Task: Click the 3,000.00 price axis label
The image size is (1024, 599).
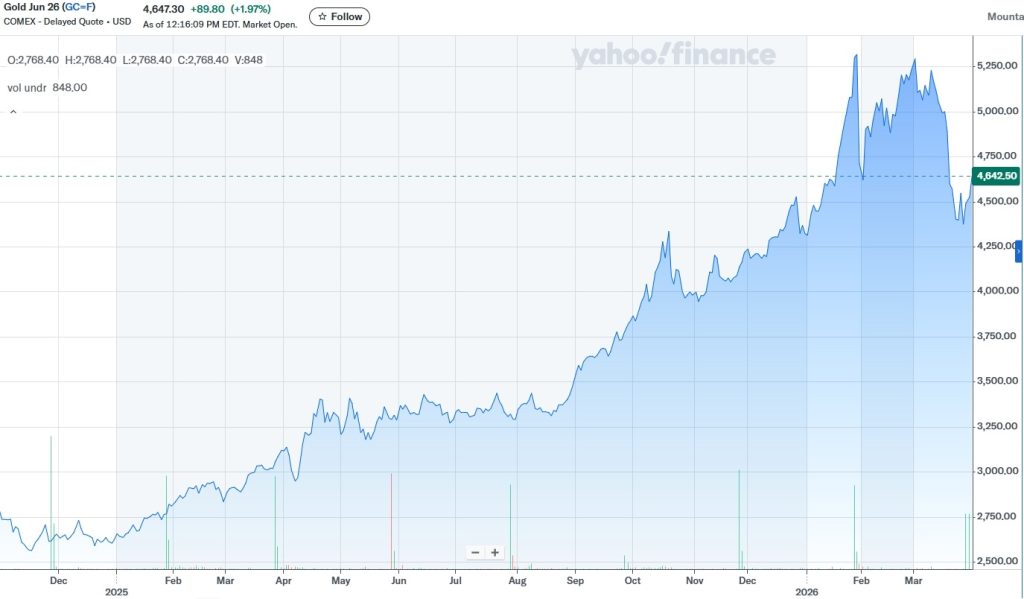Action: pos(996,471)
